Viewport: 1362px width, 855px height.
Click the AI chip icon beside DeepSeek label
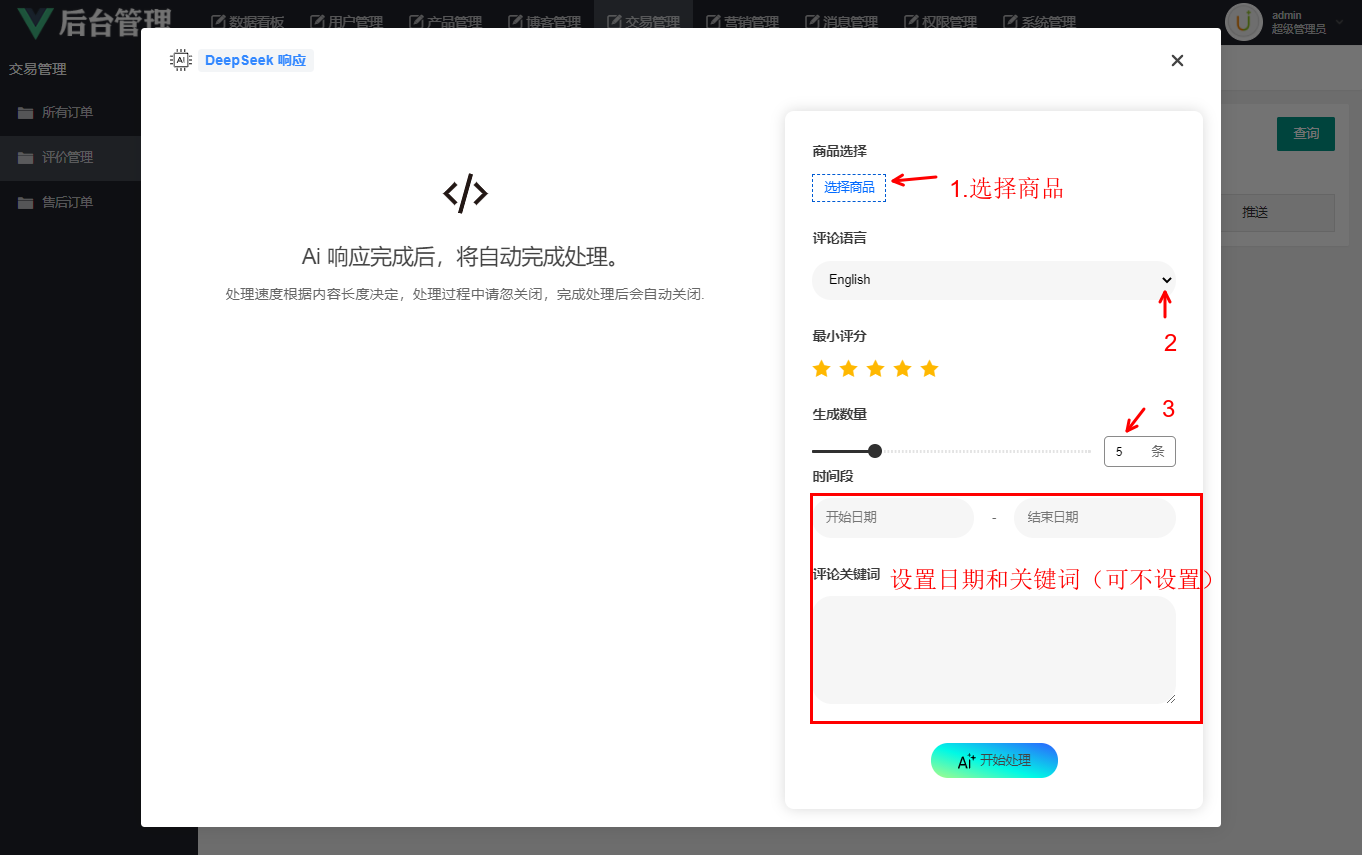tap(181, 60)
